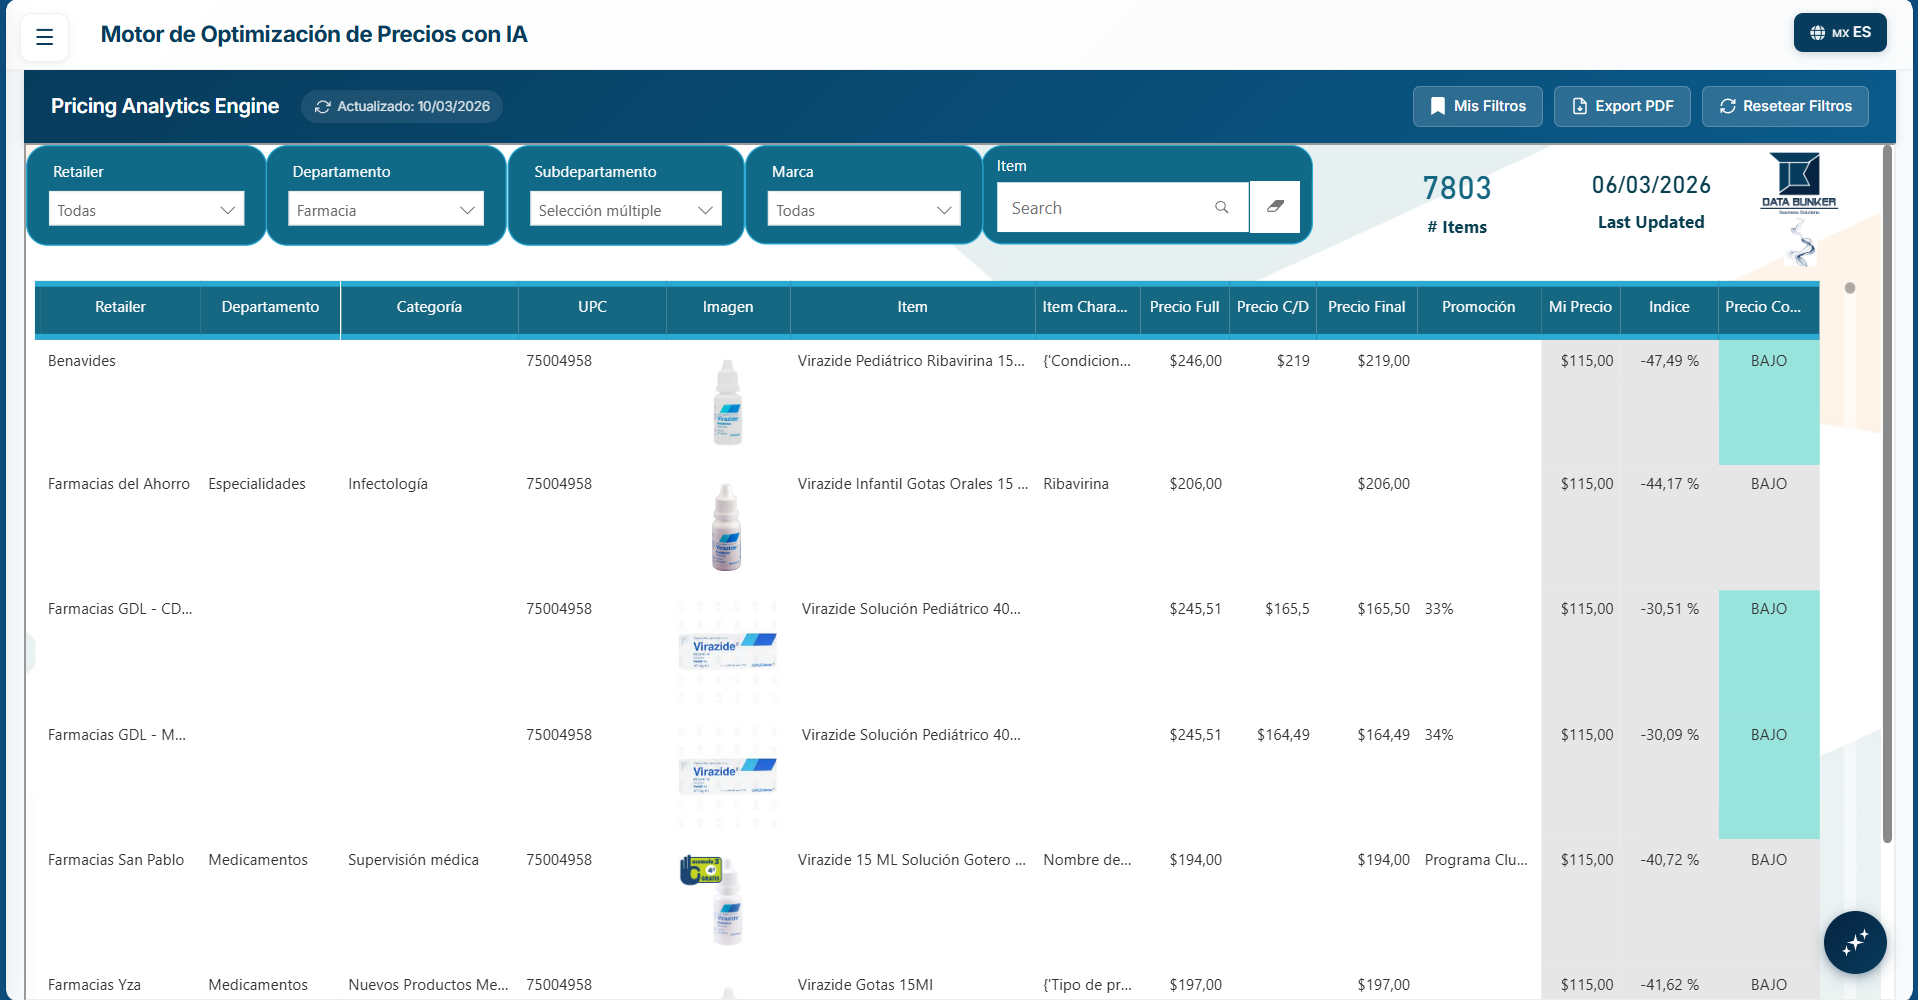Screen dimensions: 1918x1000
Task: Click the Ribavirina characteristic cell
Action: click(x=1076, y=484)
